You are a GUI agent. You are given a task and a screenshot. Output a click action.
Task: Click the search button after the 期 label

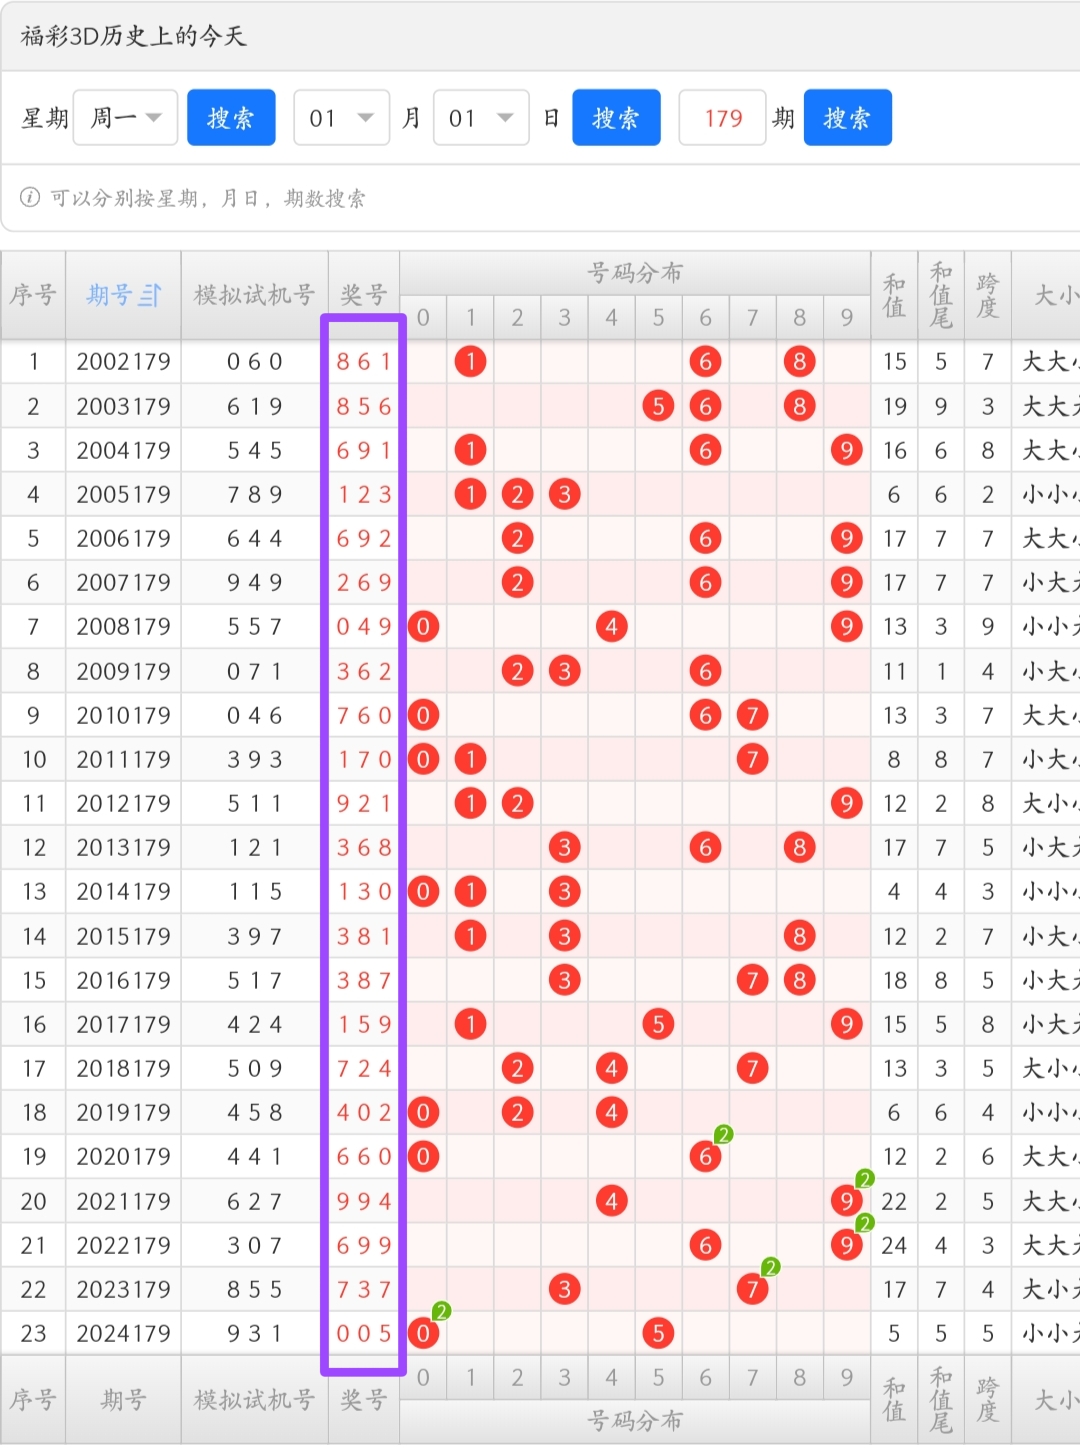pyautogui.click(x=847, y=118)
